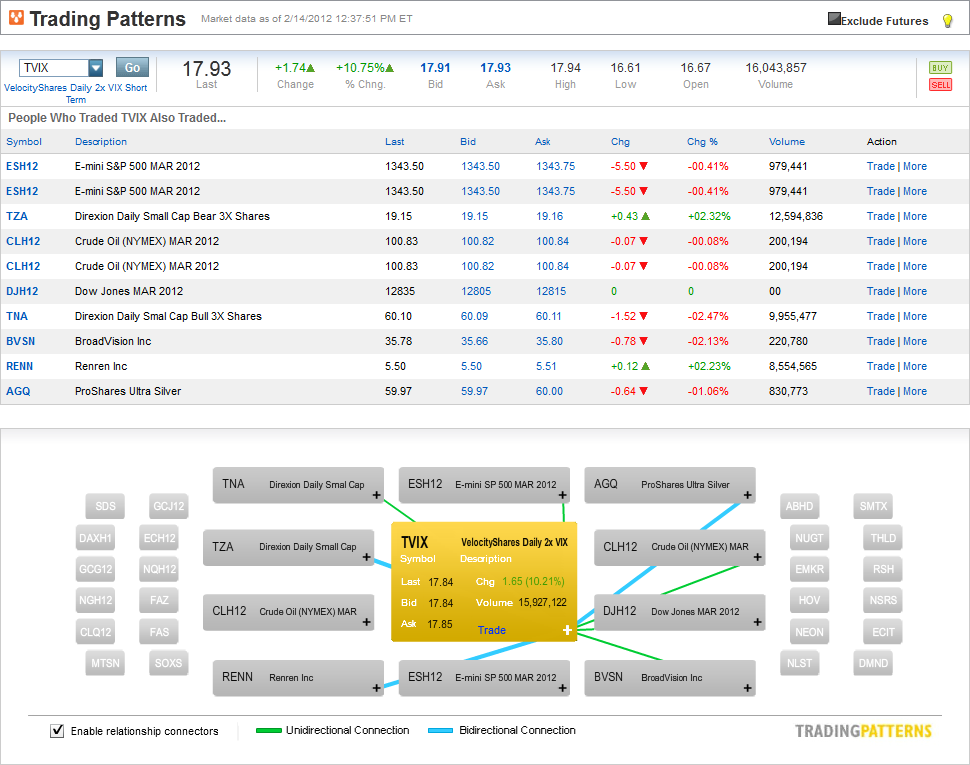Uncheck Enable relationship connectors
This screenshot has width=970, height=765.
tap(57, 730)
